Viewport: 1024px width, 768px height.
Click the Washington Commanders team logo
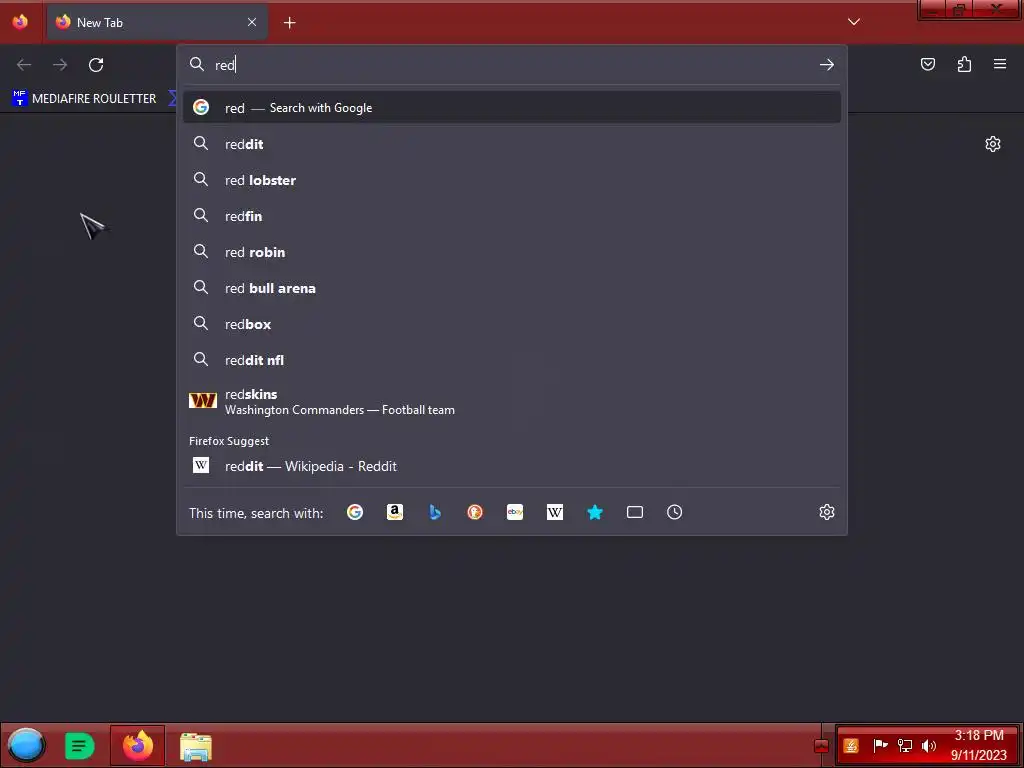point(202,400)
